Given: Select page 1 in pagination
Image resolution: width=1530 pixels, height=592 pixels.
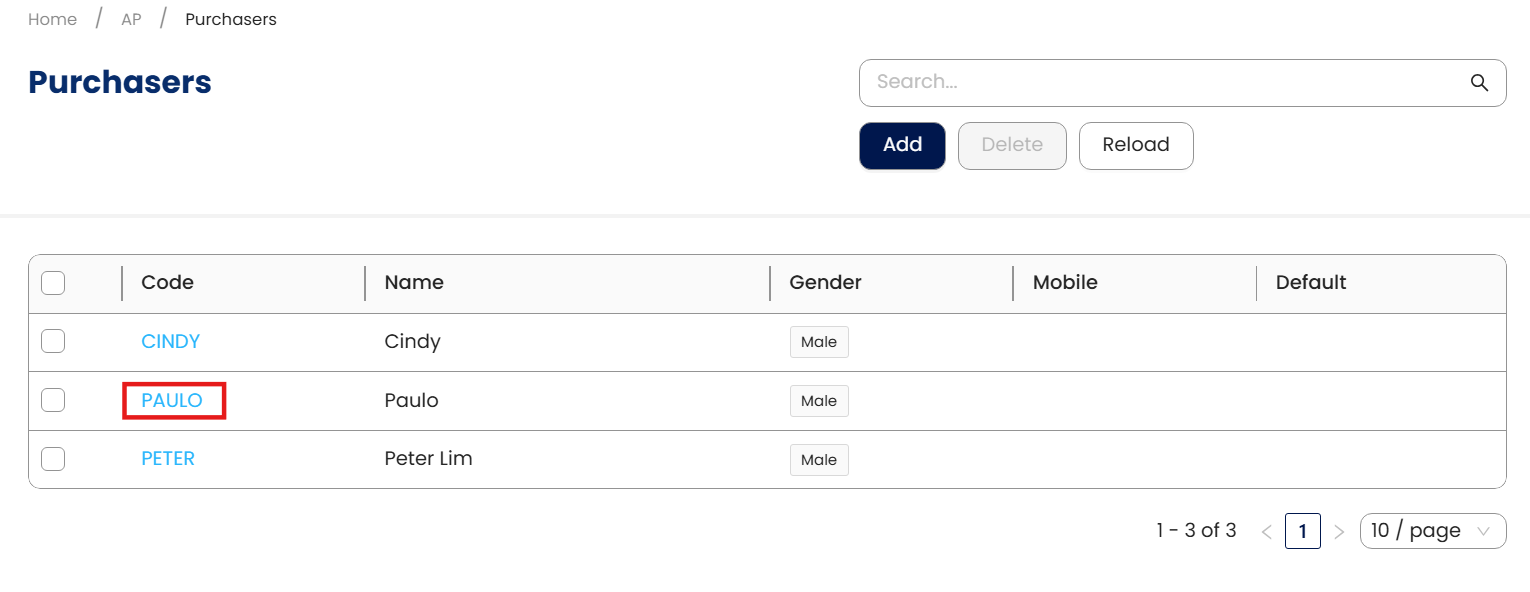Looking at the screenshot, I should coord(1302,531).
